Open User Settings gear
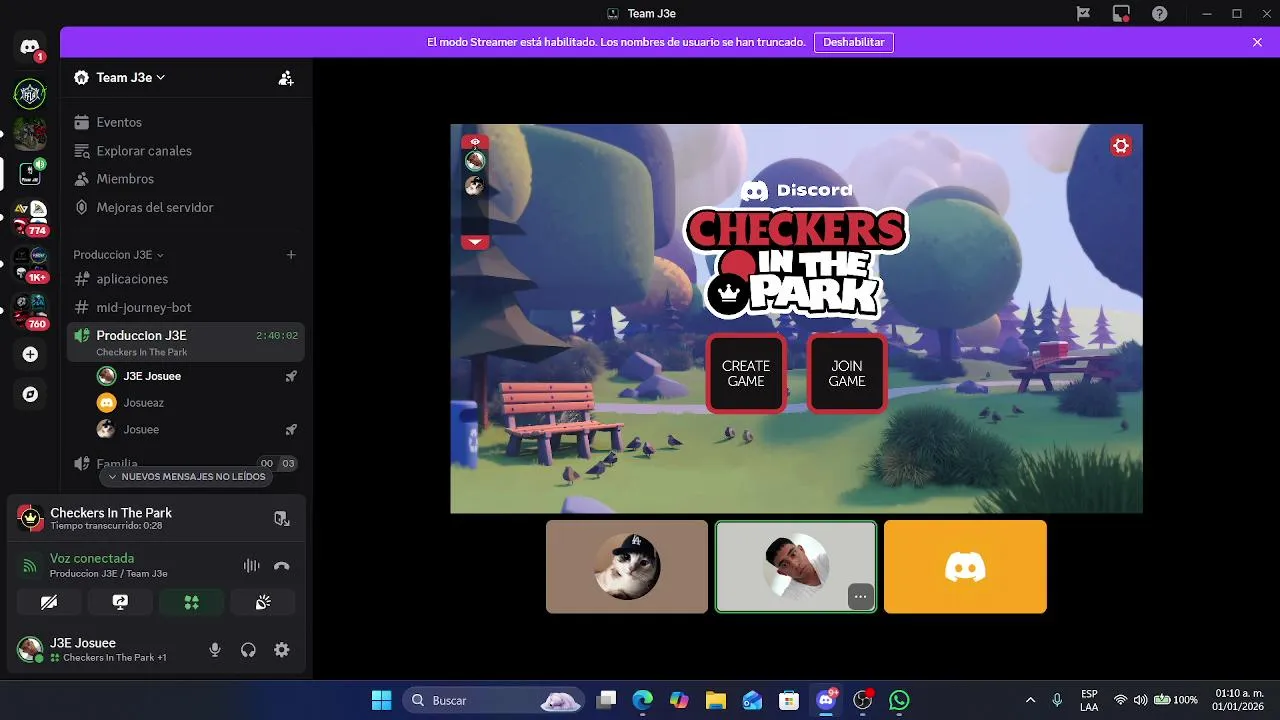The height and width of the screenshot is (720, 1280). (282, 650)
